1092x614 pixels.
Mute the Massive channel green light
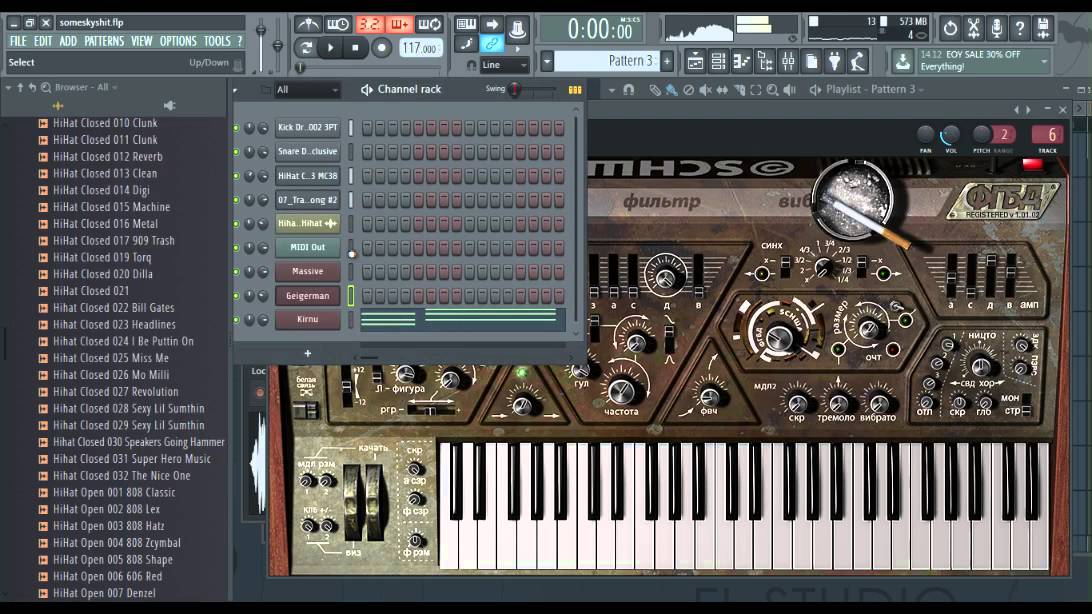pos(236,272)
